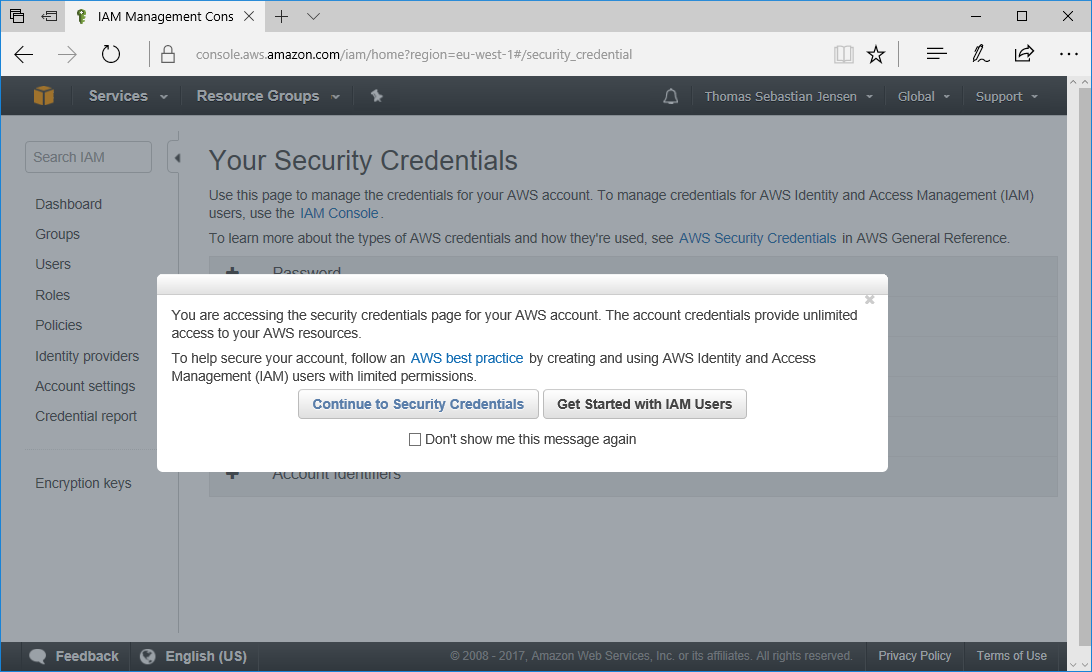Open the Edge Hub icon

(x=936, y=54)
